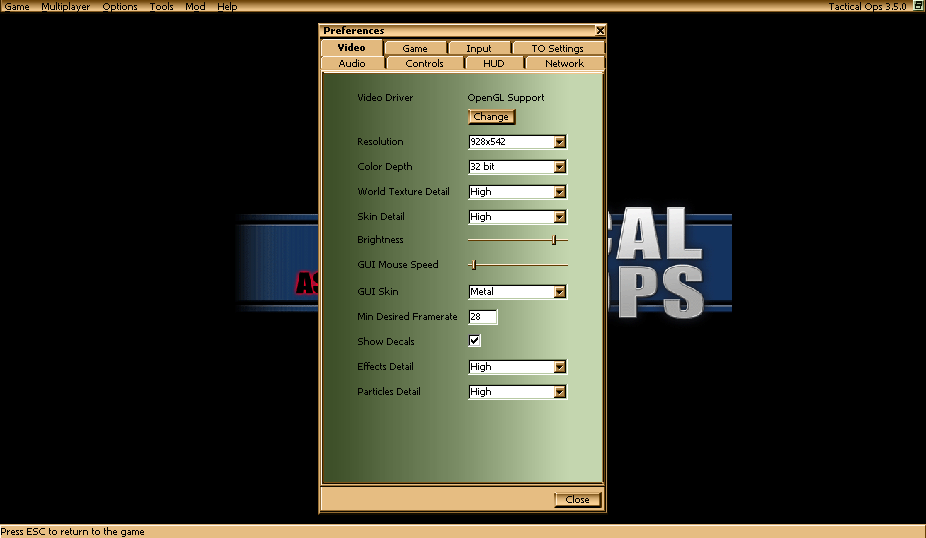926x538 pixels.
Task: Expand the Resolution dropdown
Action: [559, 142]
